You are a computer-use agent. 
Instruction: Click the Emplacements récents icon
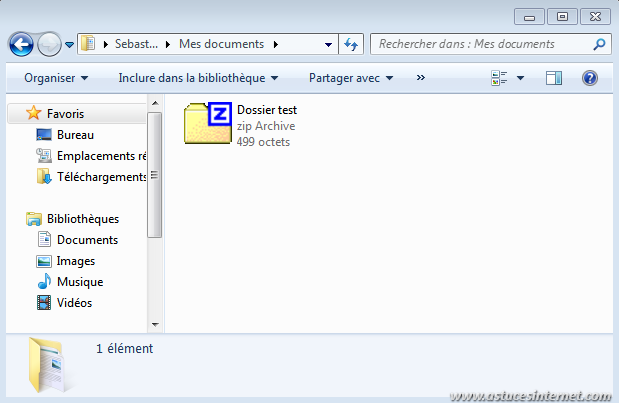click(44, 156)
